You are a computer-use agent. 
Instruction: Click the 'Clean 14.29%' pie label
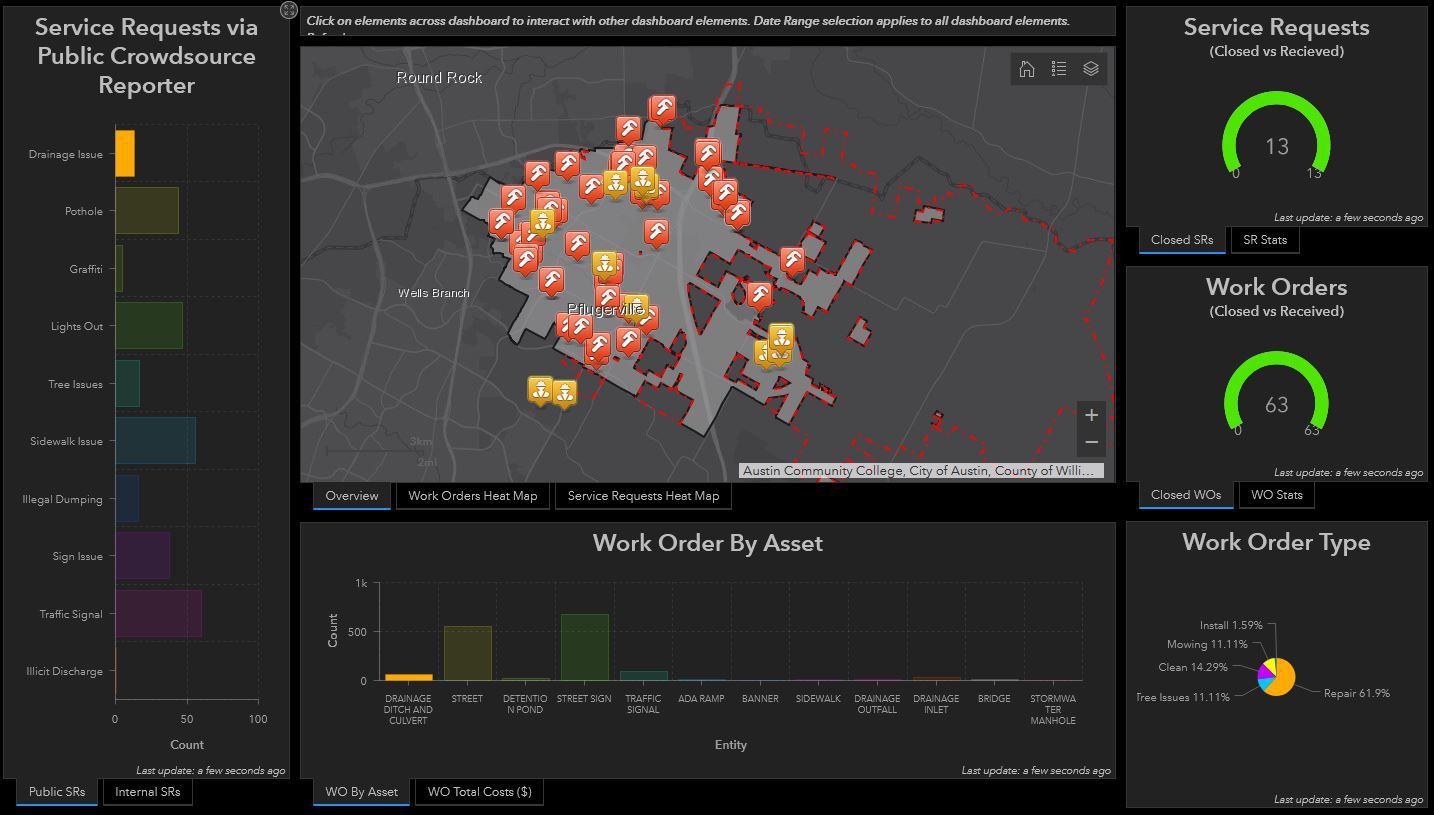[x=1193, y=667]
